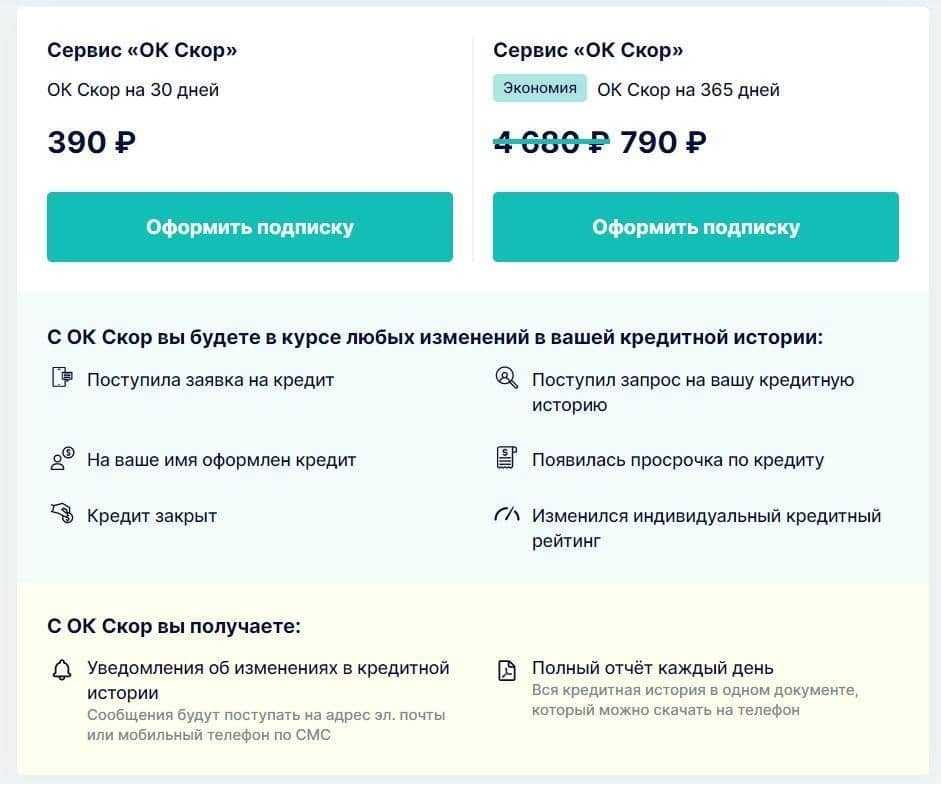The image size is (941, 785).
Task: Click the person with dollar coin icon
Action: [x=62, y=459]
